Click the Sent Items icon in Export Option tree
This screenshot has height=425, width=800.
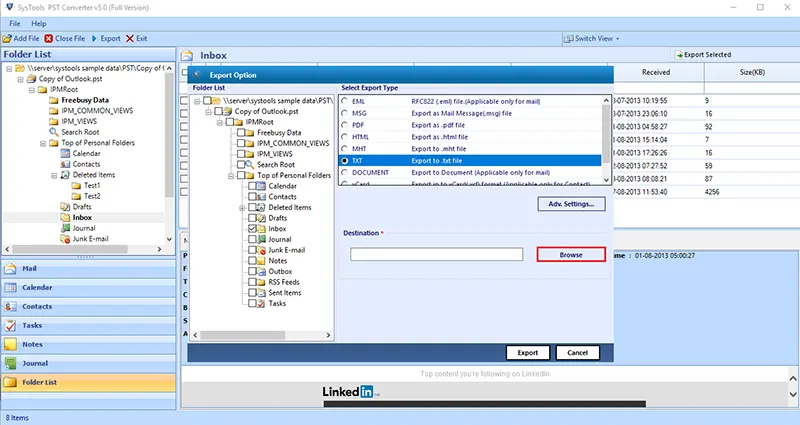pyautogui.click(x=261, y=292)
